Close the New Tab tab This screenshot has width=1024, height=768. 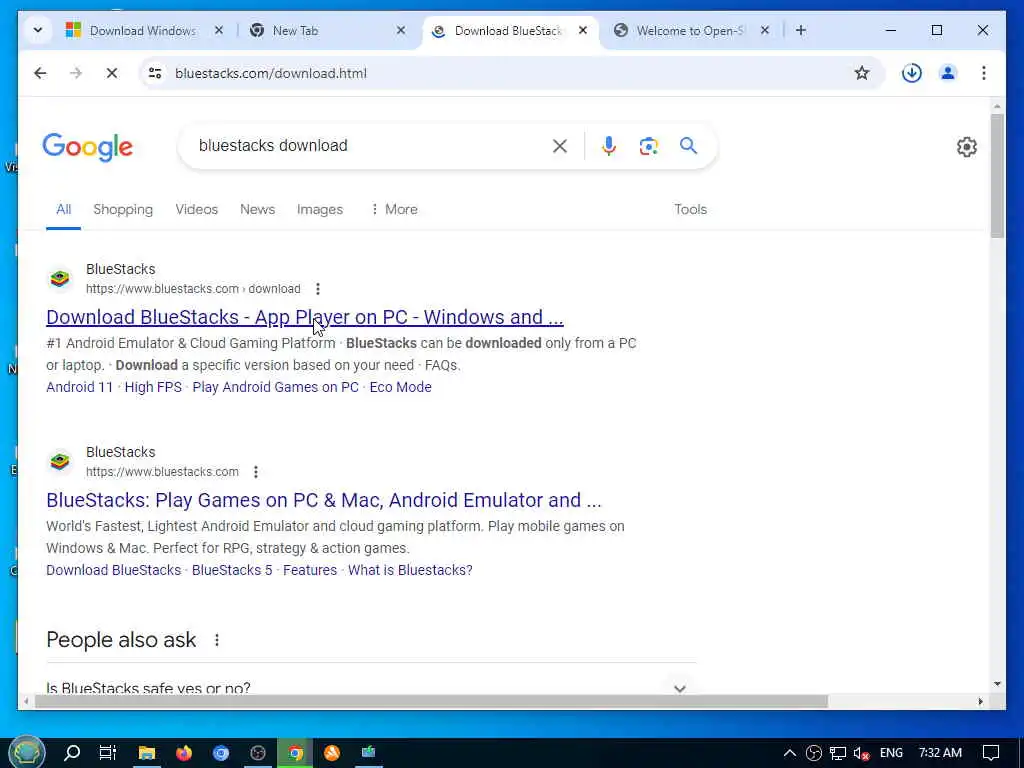401,30
